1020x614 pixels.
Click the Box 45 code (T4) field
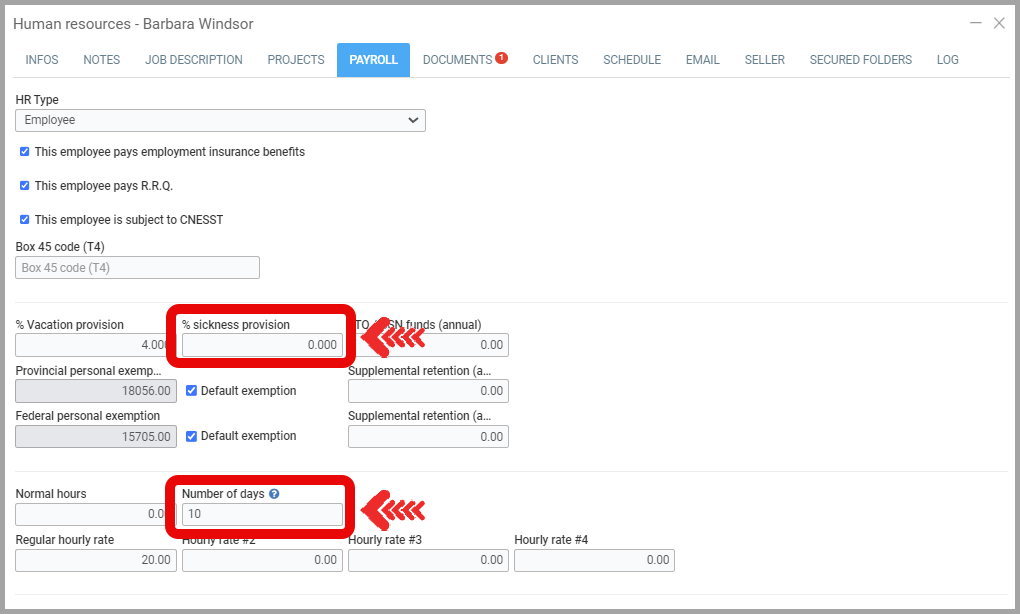tap(137, 268)
